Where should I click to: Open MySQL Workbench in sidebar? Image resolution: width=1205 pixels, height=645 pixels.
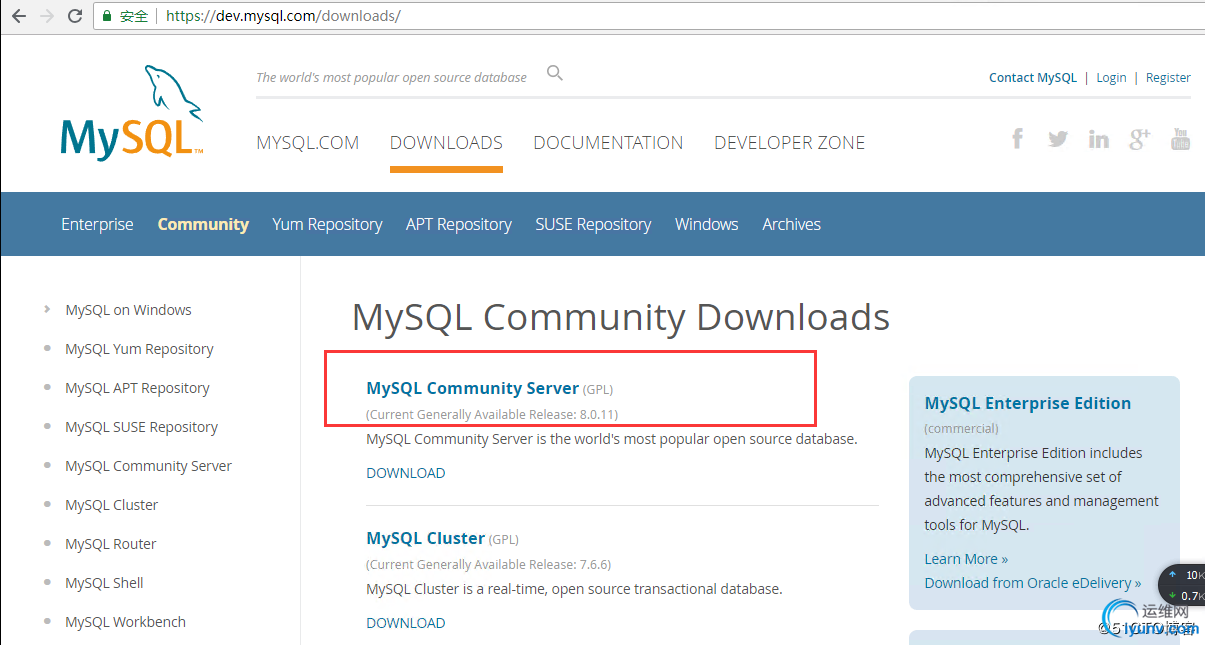[125, 622]
